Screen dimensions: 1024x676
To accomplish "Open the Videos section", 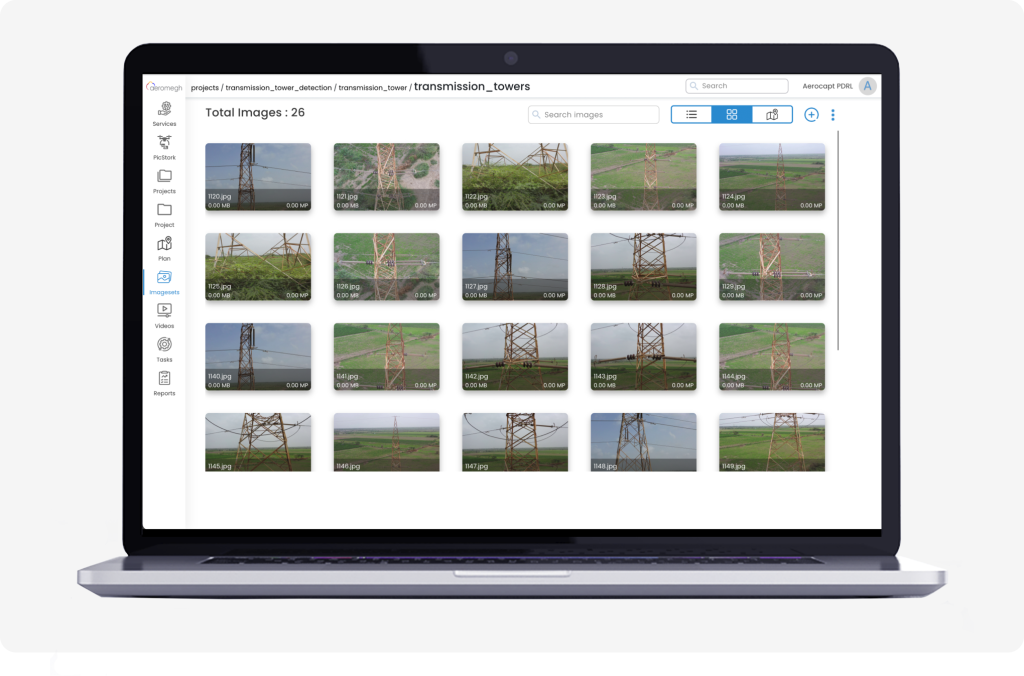I will click(x=164, y=315).
